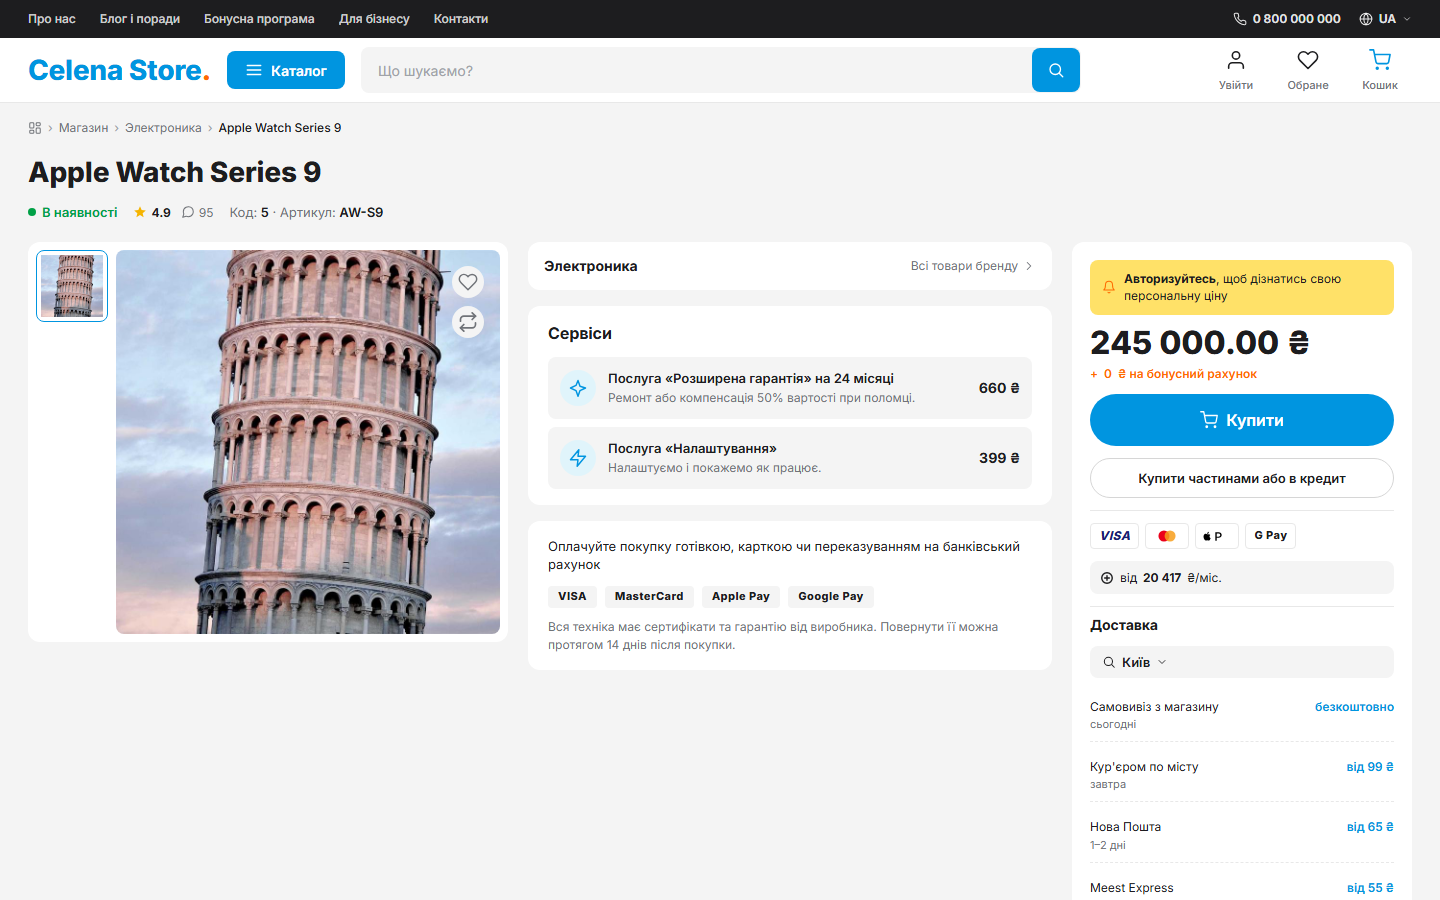The height and width of the screenshot is (900, 1440).
Task: Click the безкоштовно pickup price
Action: pyautogui.click(x=1354, y=707)
